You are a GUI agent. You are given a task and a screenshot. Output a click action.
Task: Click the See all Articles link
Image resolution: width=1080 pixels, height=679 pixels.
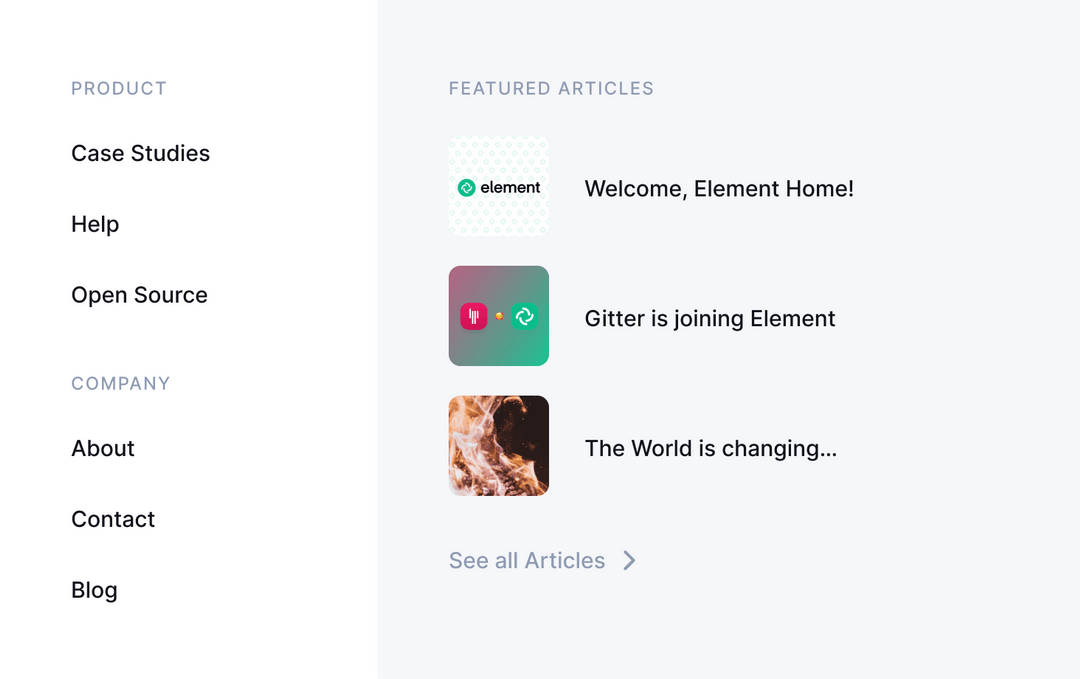click(x=527, y=560)
